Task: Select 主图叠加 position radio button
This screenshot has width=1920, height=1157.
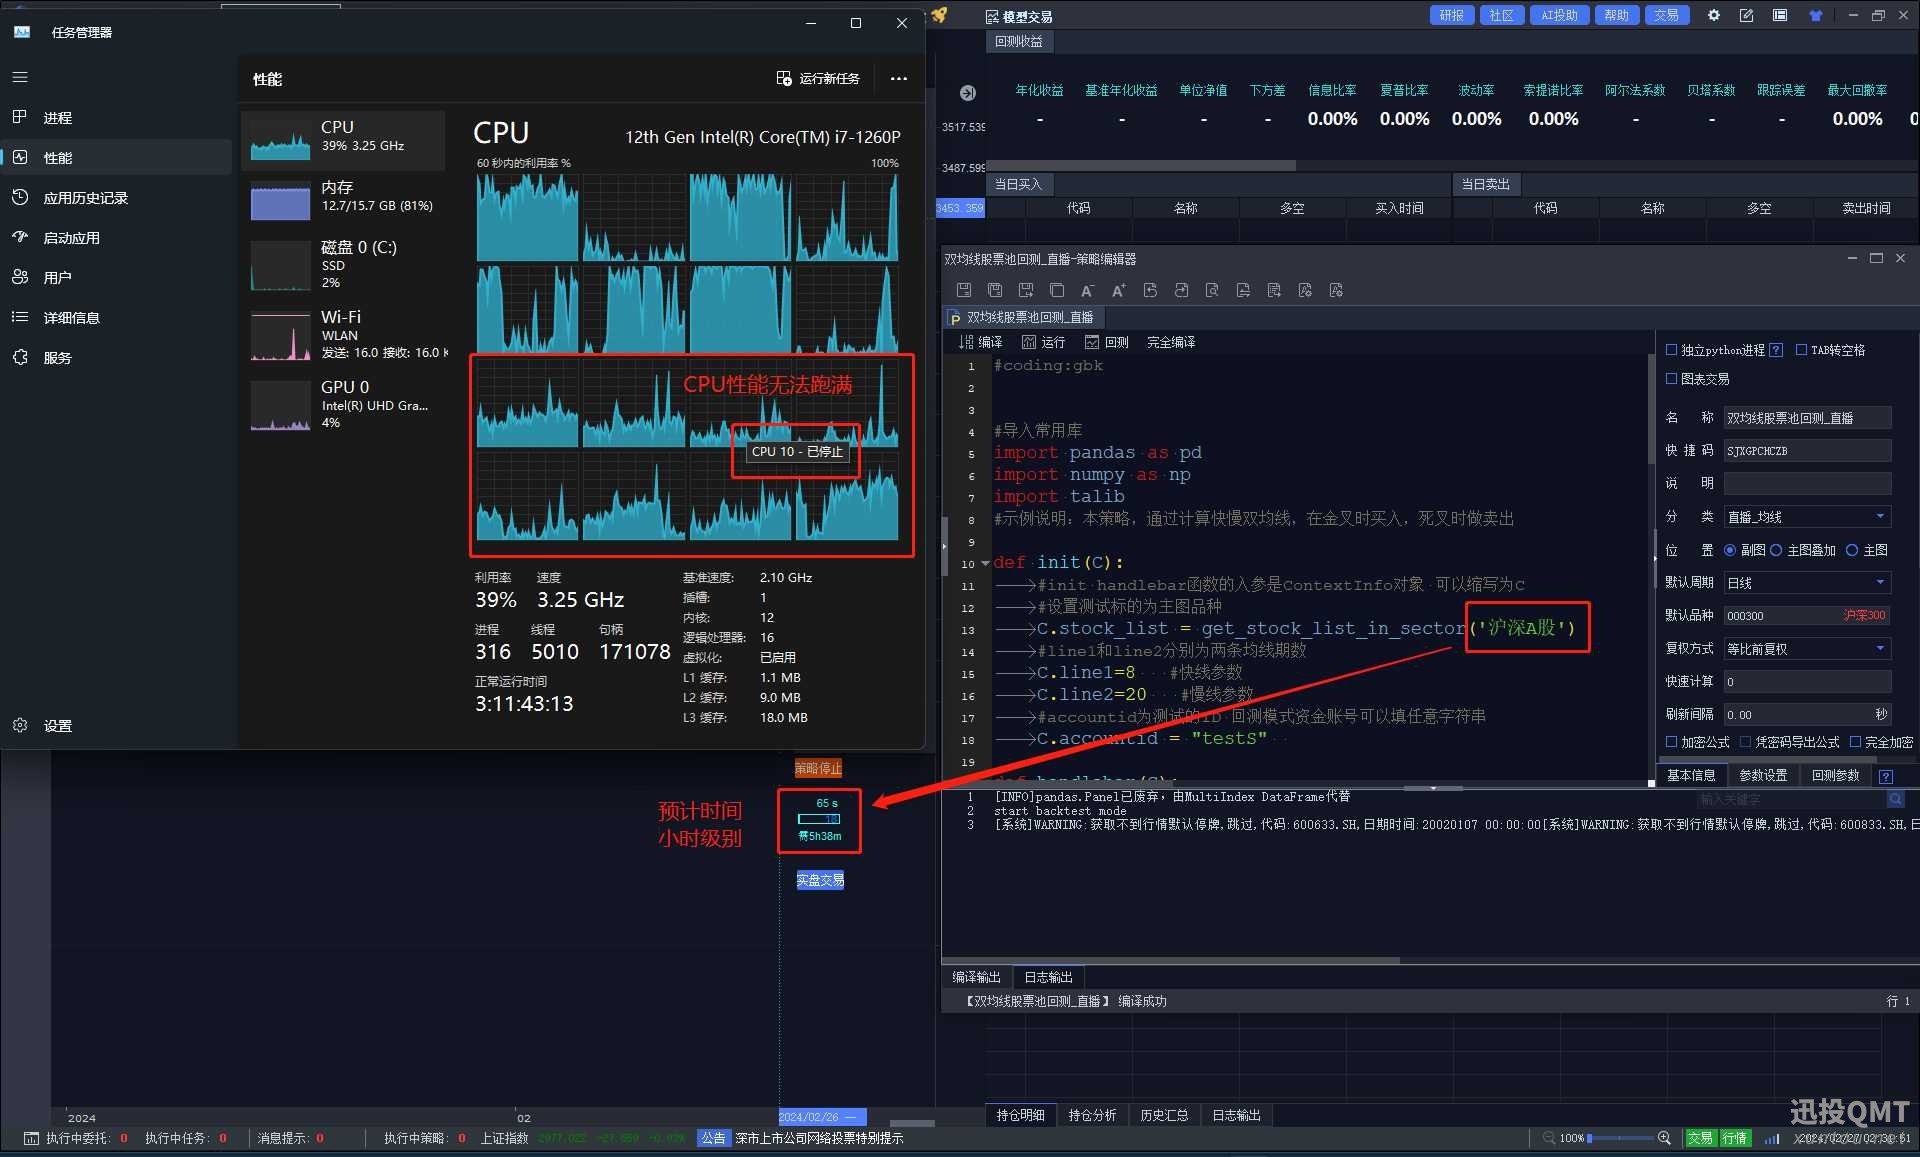Action: [x=1776, y=550]
